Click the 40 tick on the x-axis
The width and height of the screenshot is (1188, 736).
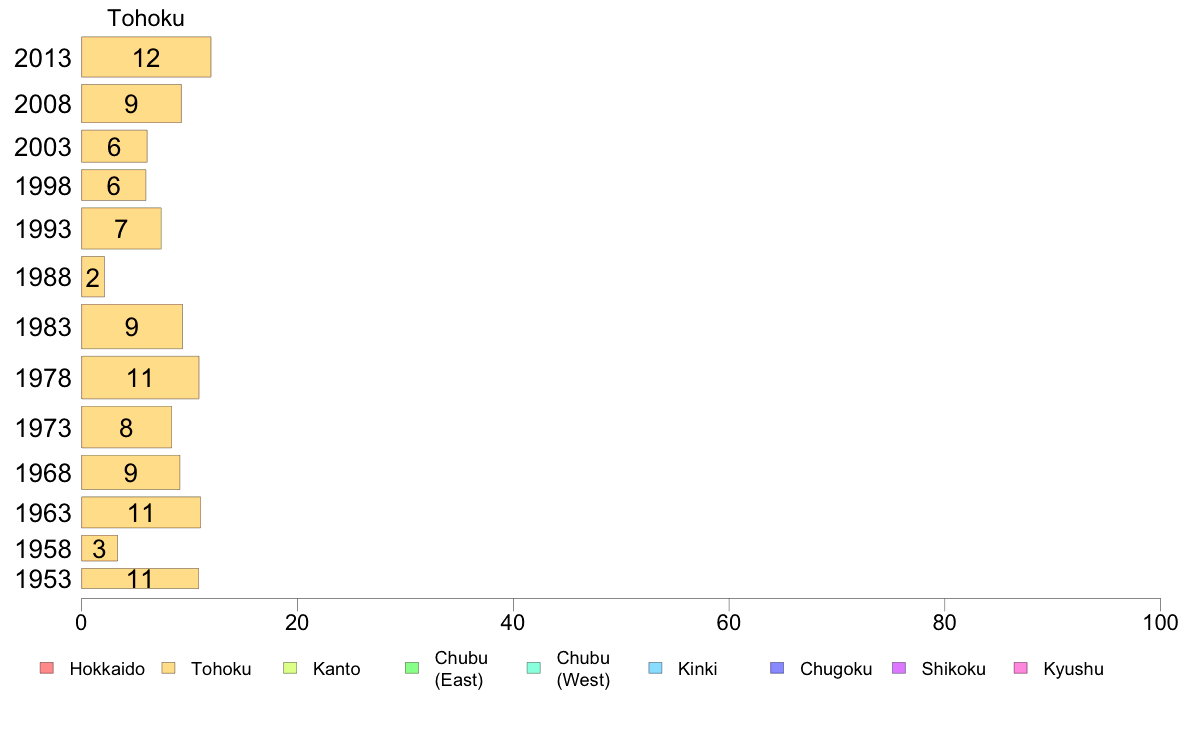pos(513,622)
